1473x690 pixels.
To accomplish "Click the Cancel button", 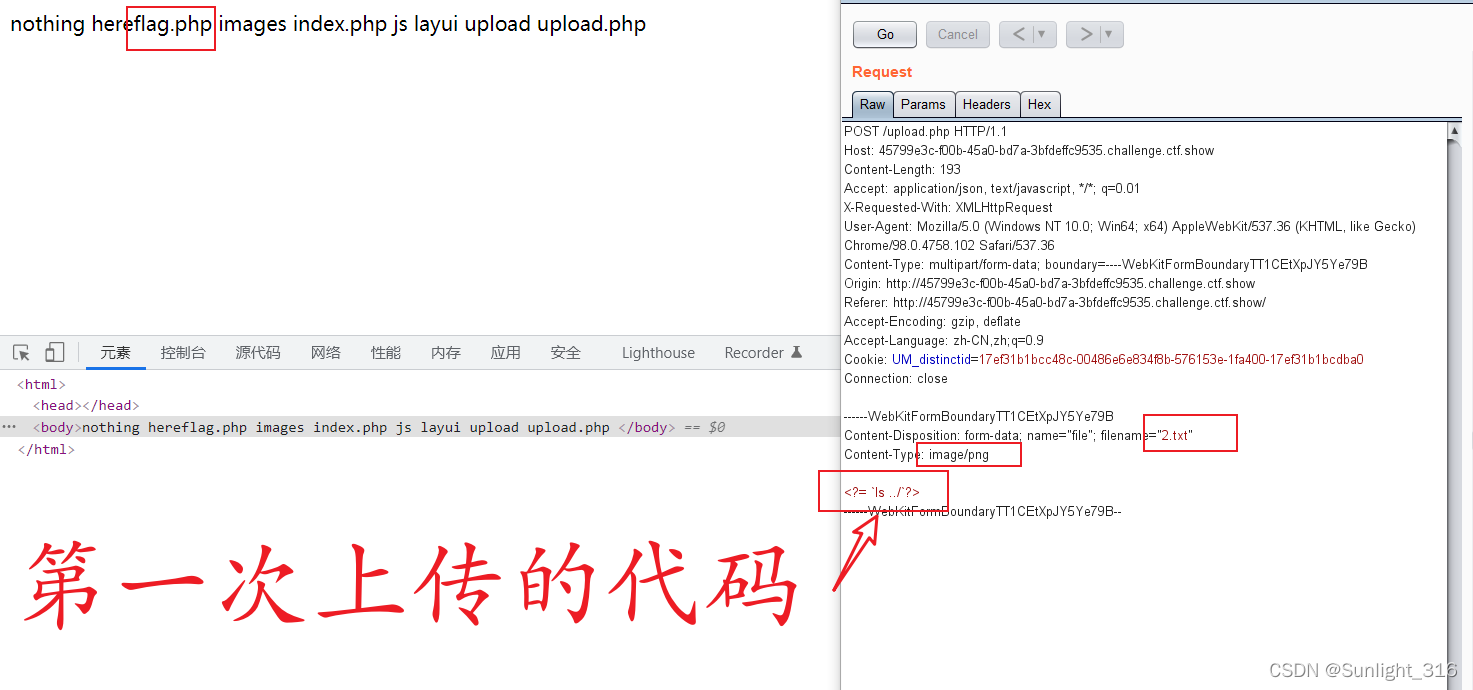I will [958, 34].
